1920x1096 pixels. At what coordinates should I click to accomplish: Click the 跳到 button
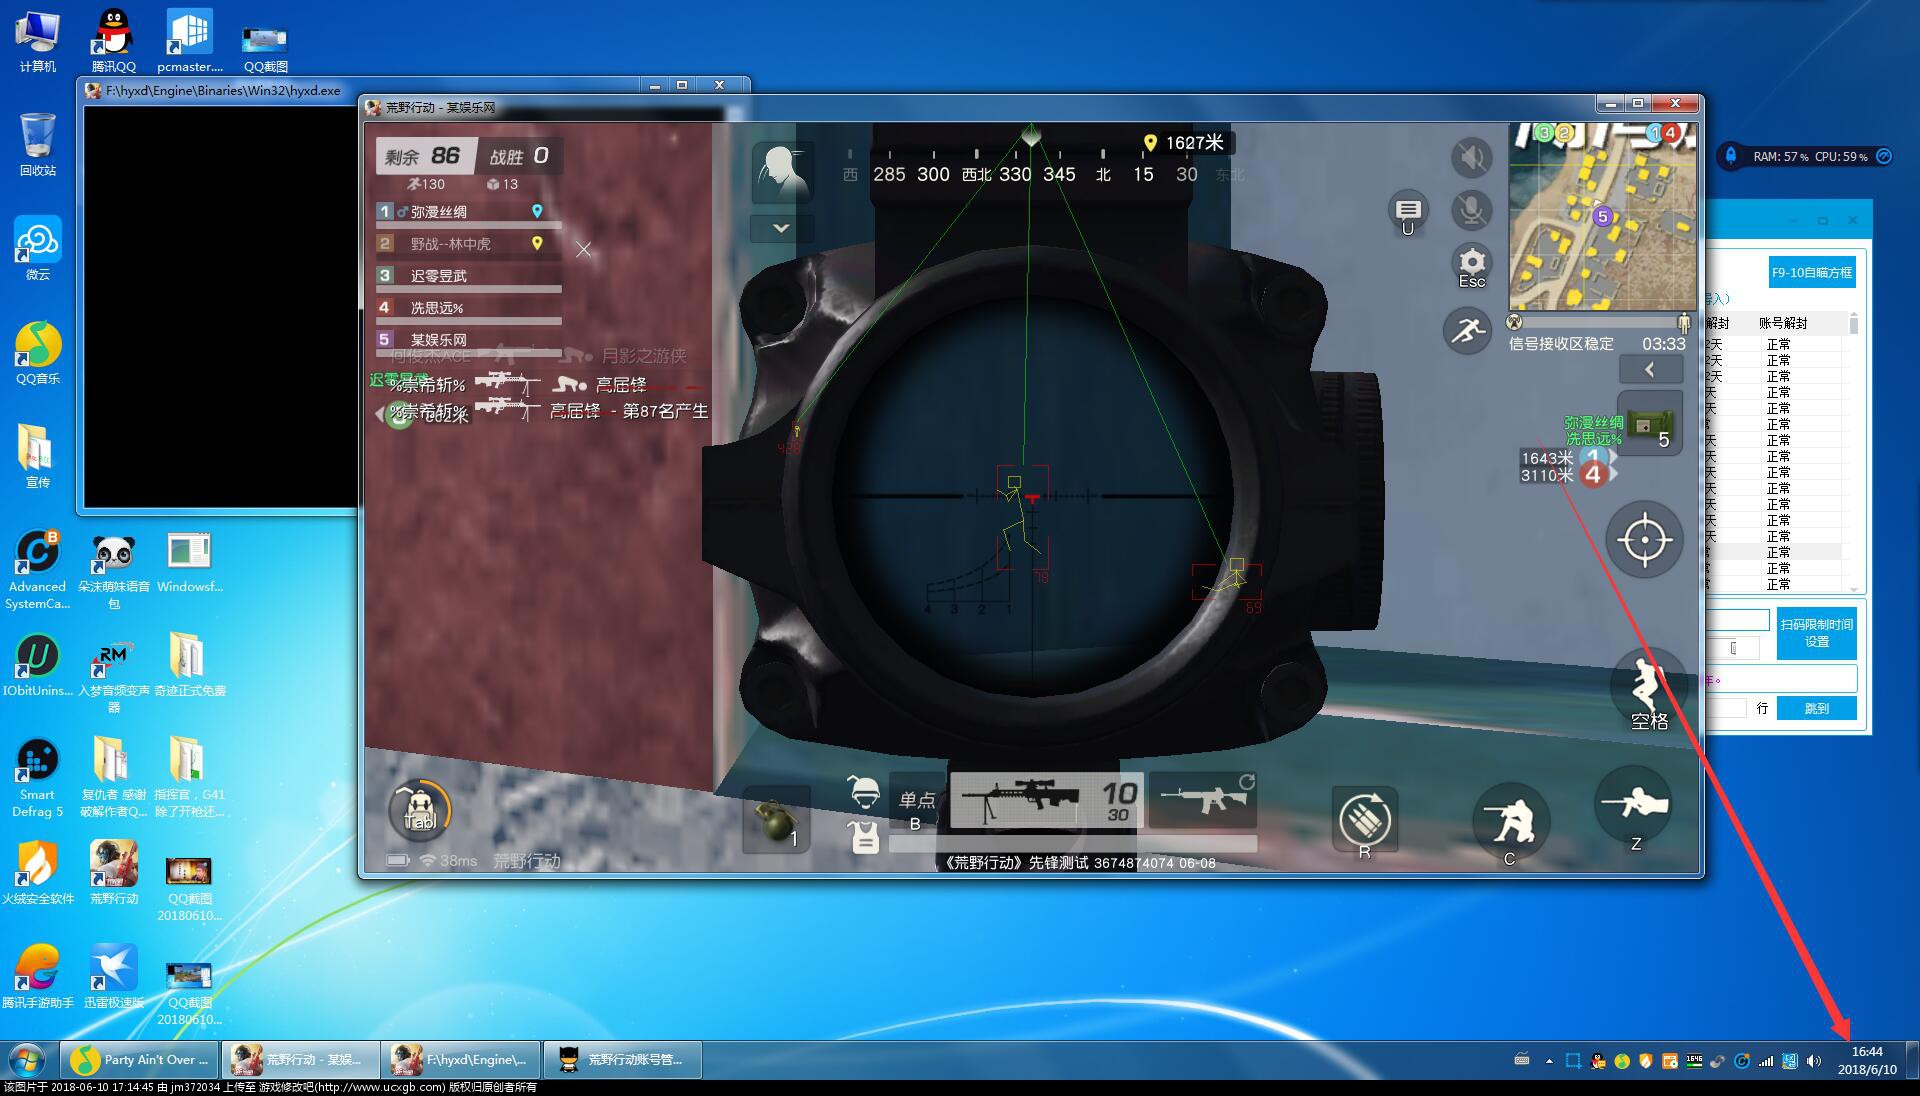click(1817, 708)
